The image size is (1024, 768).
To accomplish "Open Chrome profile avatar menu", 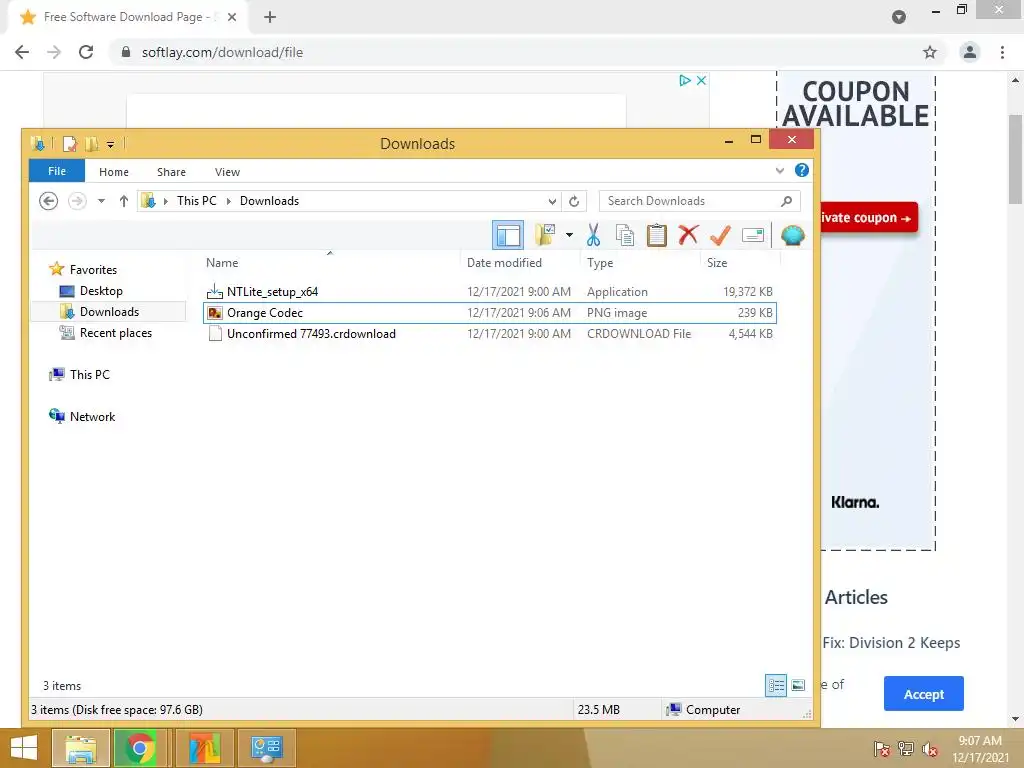I will (970, 52).
